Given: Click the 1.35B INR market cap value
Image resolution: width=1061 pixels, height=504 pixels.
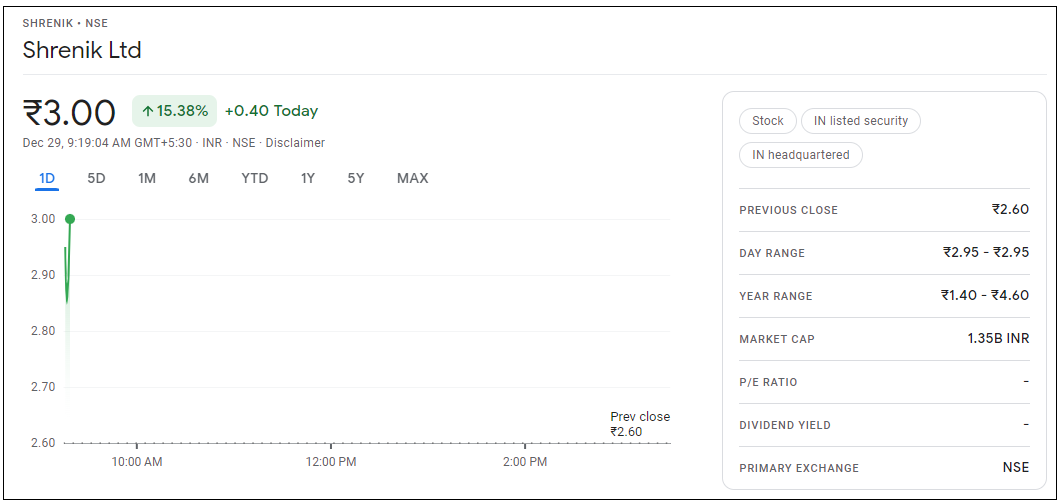Looking at the screenshot, I should pos(998,338).
